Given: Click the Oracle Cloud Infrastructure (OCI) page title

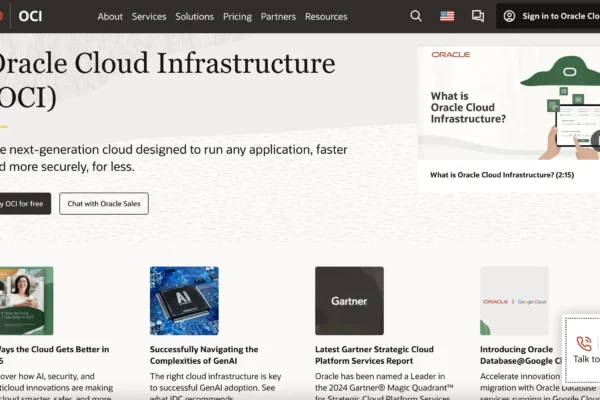Looking at the screenshot, I should click(x=168, y=80).
